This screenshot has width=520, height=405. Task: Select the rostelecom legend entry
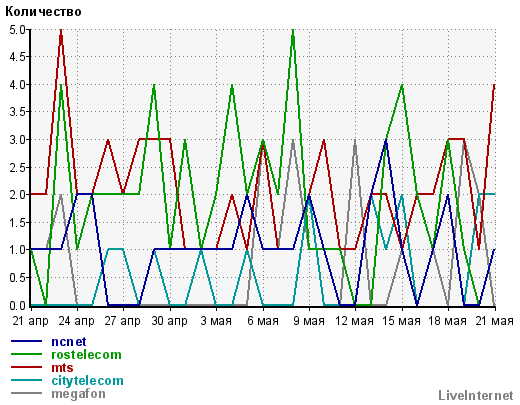click(x=86, y=355)
